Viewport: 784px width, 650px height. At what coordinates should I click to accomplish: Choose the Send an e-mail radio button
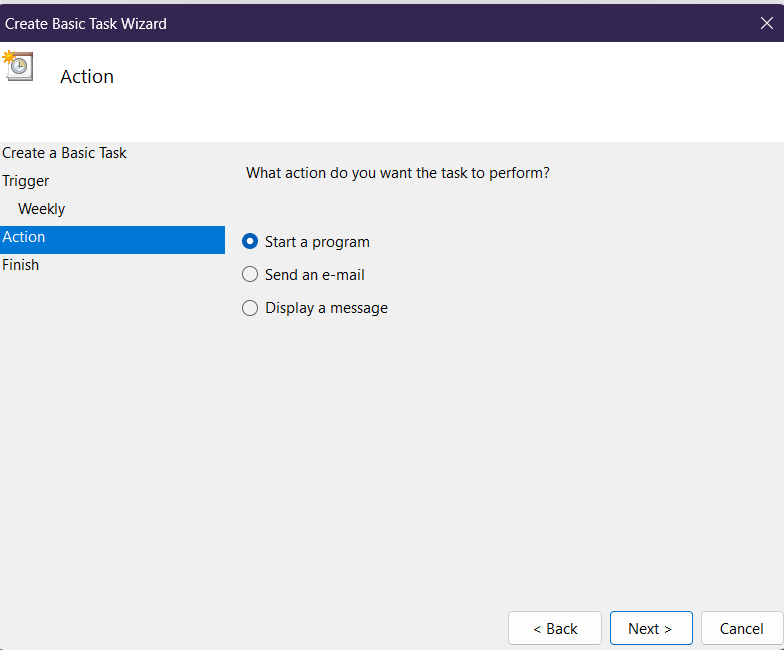pyautogui.click(x=250, y=274)
